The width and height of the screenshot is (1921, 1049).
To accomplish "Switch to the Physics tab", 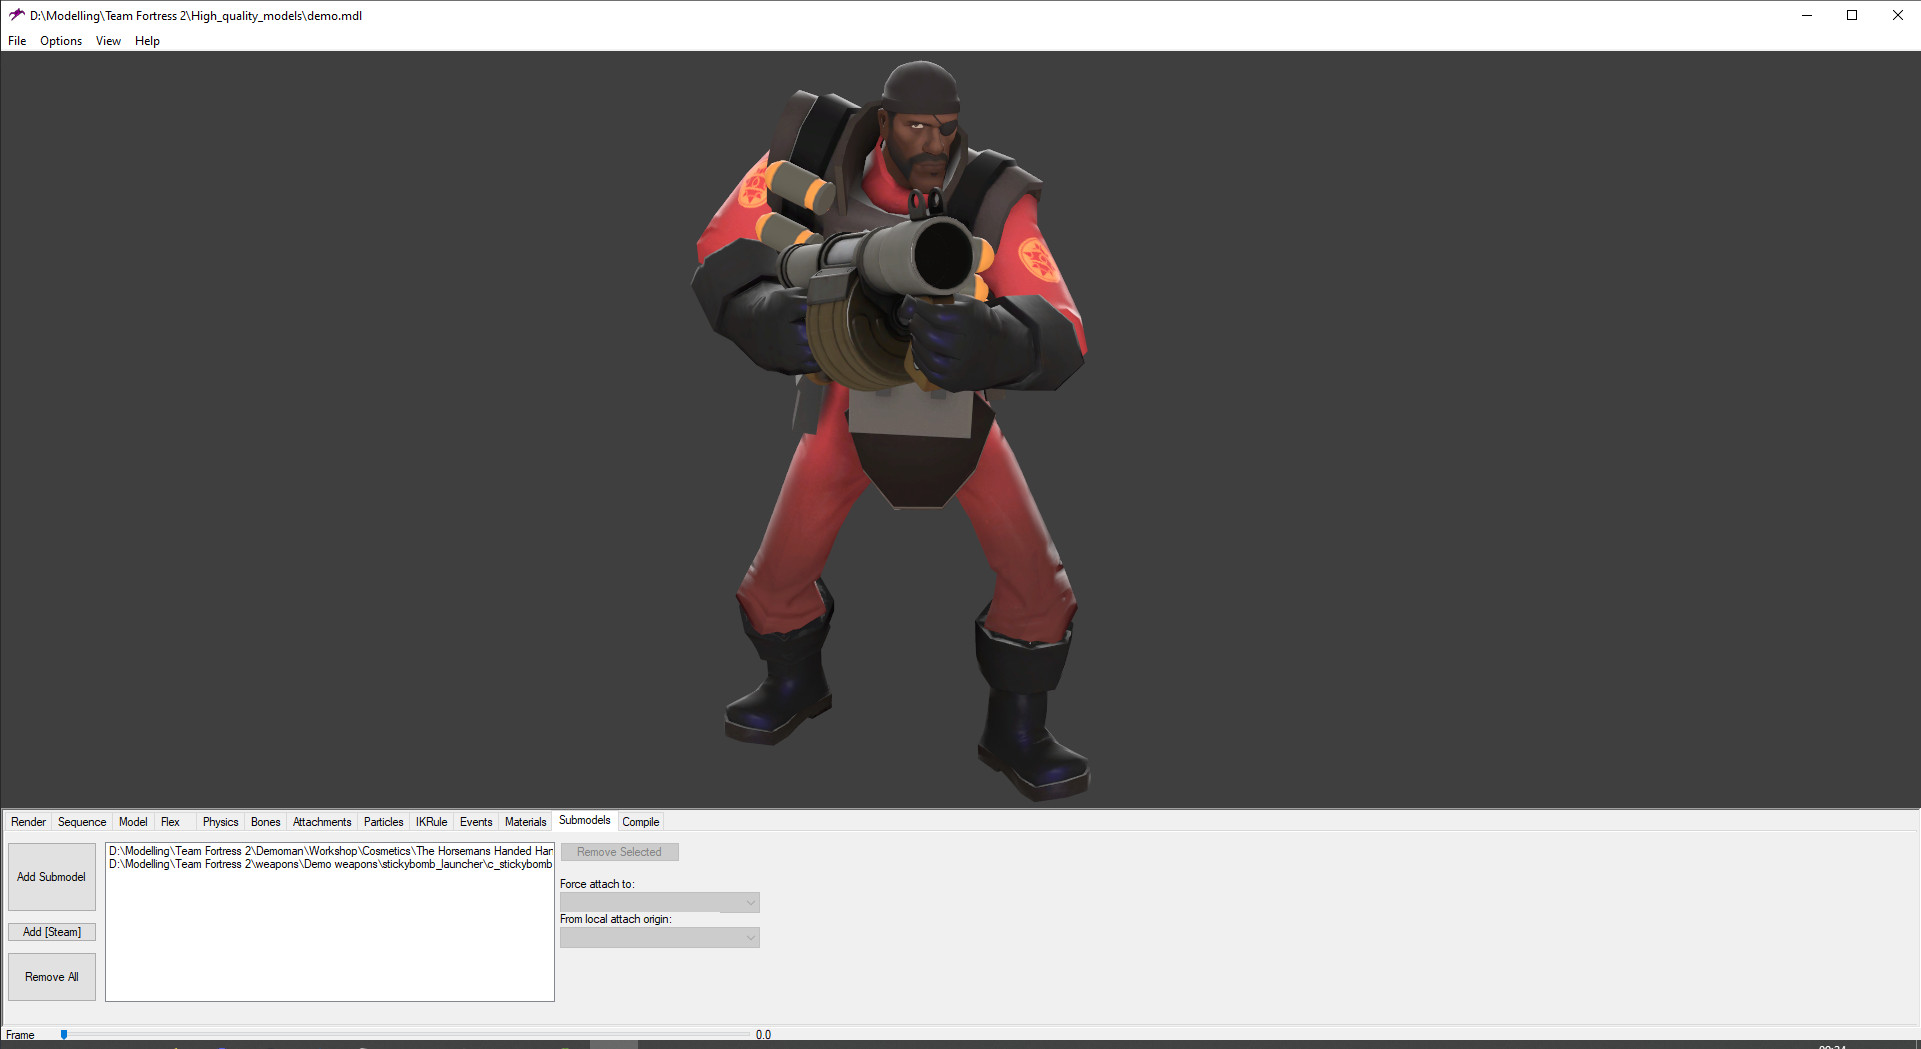I will [x=219, y=821].
